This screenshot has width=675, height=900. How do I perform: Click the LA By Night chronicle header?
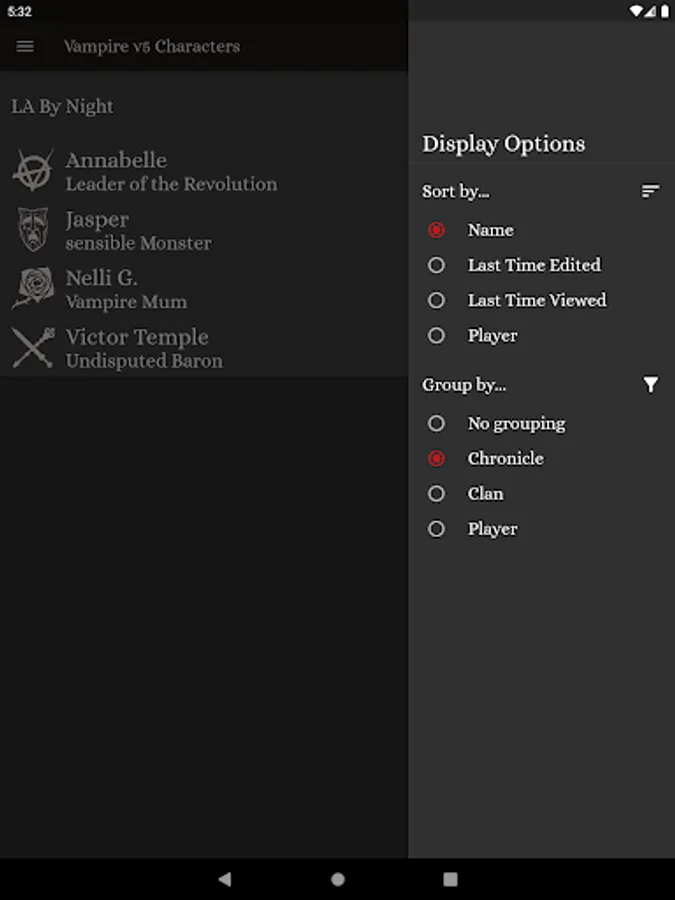click(63, 107)
